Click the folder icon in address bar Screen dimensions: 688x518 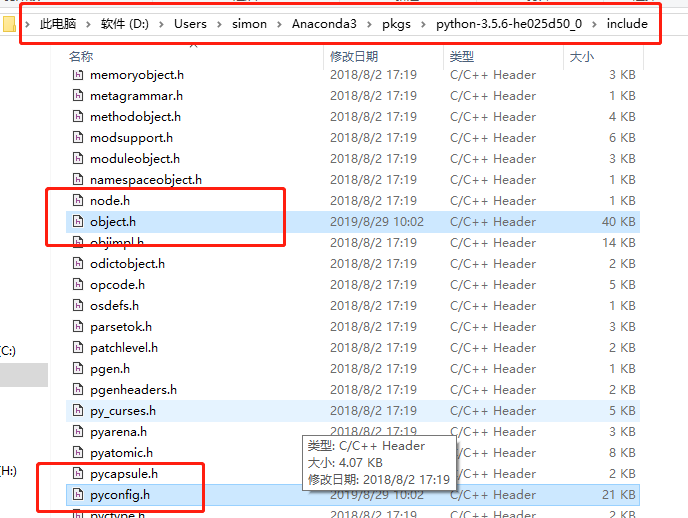pyautogui.click(x=9, y=24)
